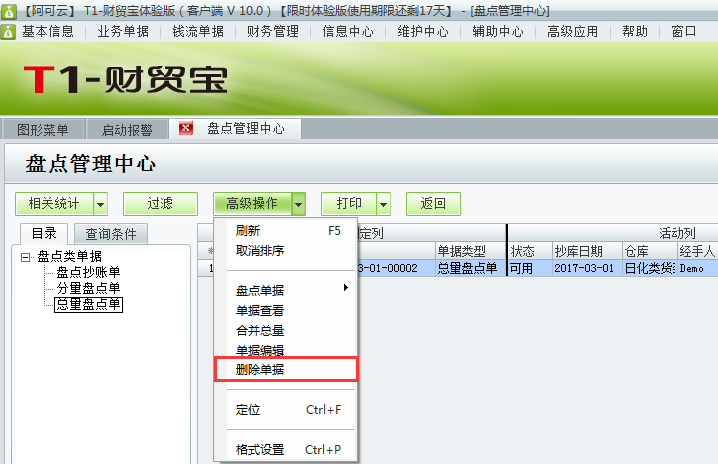Select the 盘点类单据 tree root

pos(70,257)
